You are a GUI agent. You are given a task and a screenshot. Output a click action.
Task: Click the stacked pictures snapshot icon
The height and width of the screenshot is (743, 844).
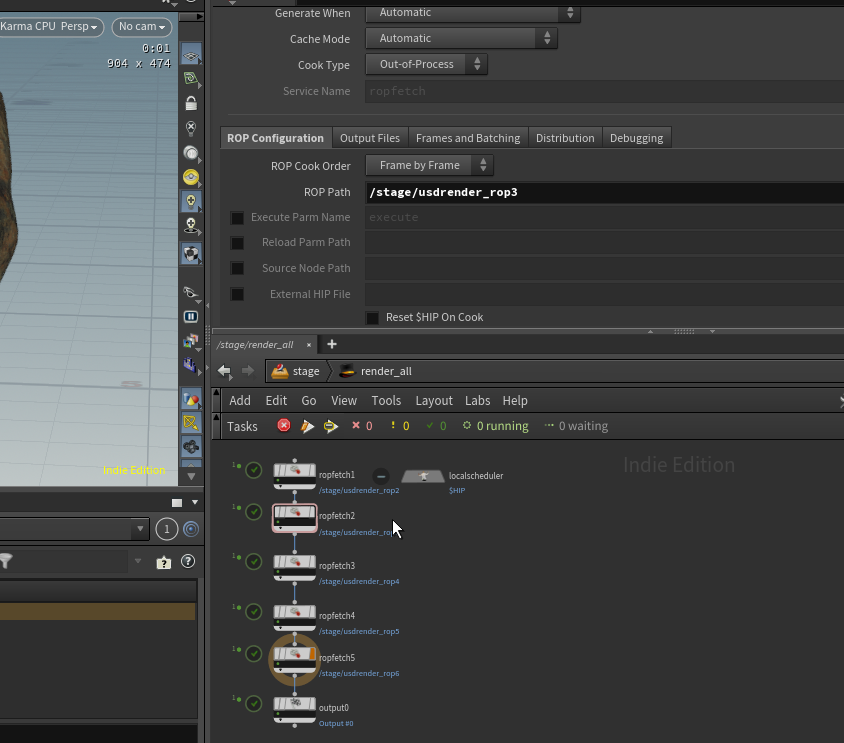191,341
